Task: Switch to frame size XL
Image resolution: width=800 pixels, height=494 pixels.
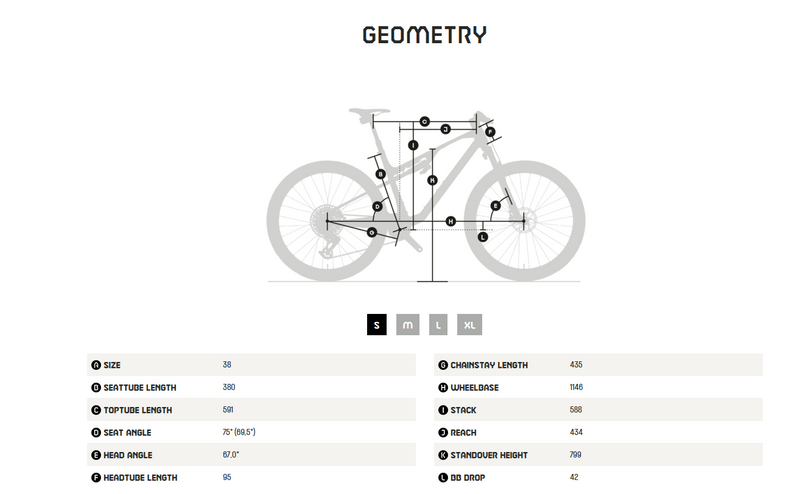Action: [x=470, y=325]
